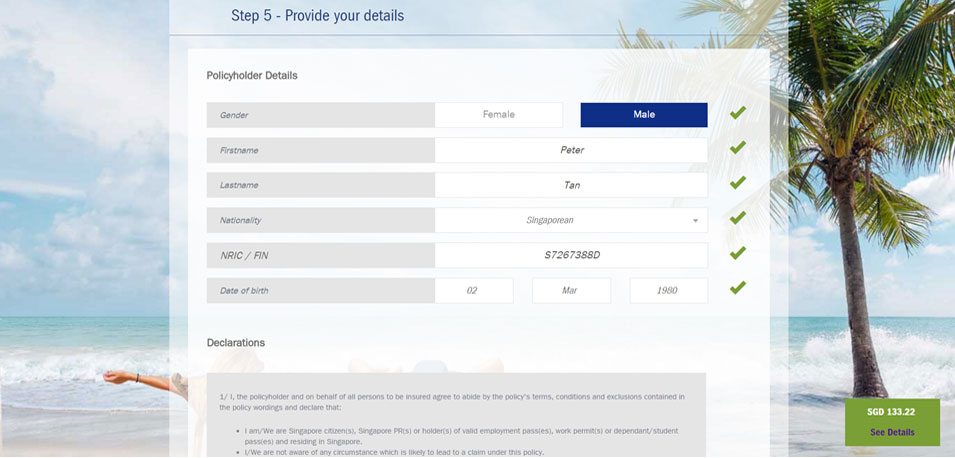Open the birth month selector showing Mar

(x=571, y=291)
